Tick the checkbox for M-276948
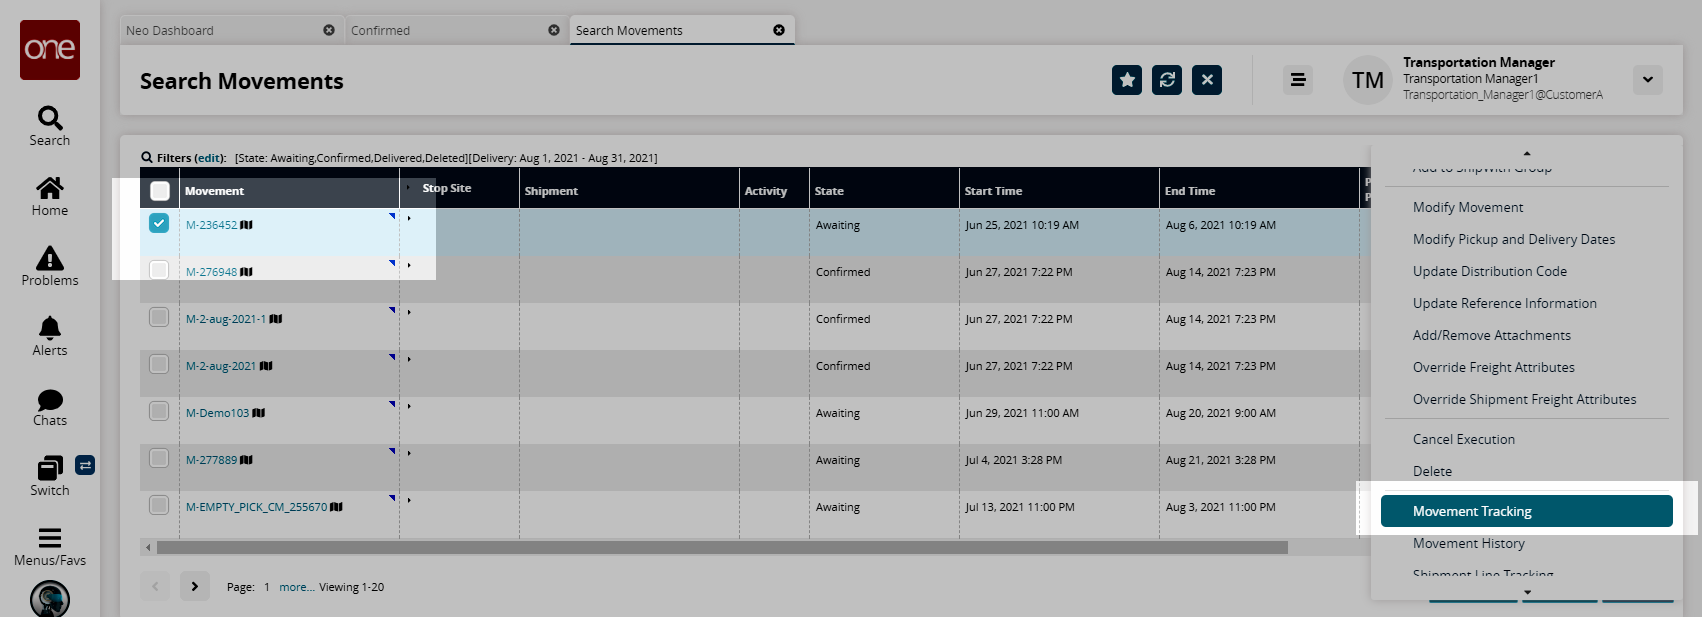Image resolution: width=1702 pixels, height=617 pixels. [159, 270]
